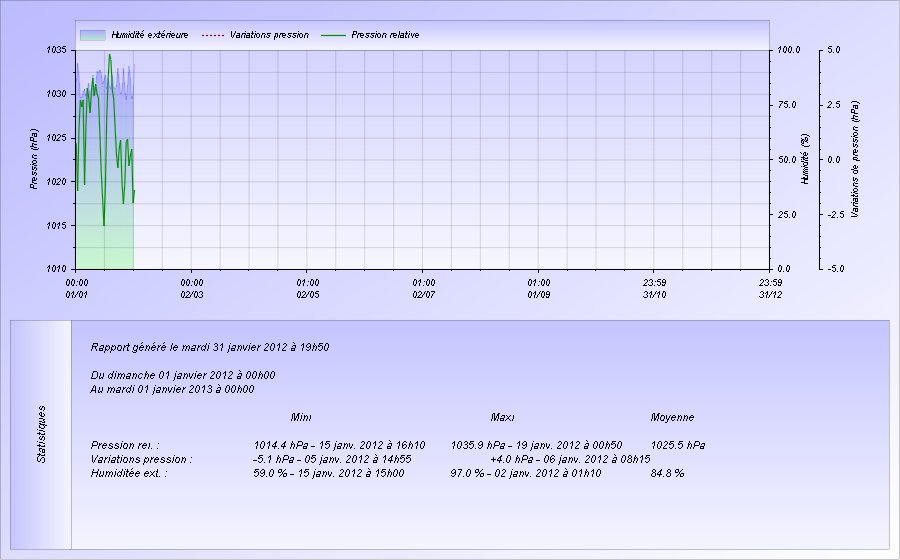Click the vertical 'Statistiques' panel title
Viewport: 900px width, 560px height.
41,434
